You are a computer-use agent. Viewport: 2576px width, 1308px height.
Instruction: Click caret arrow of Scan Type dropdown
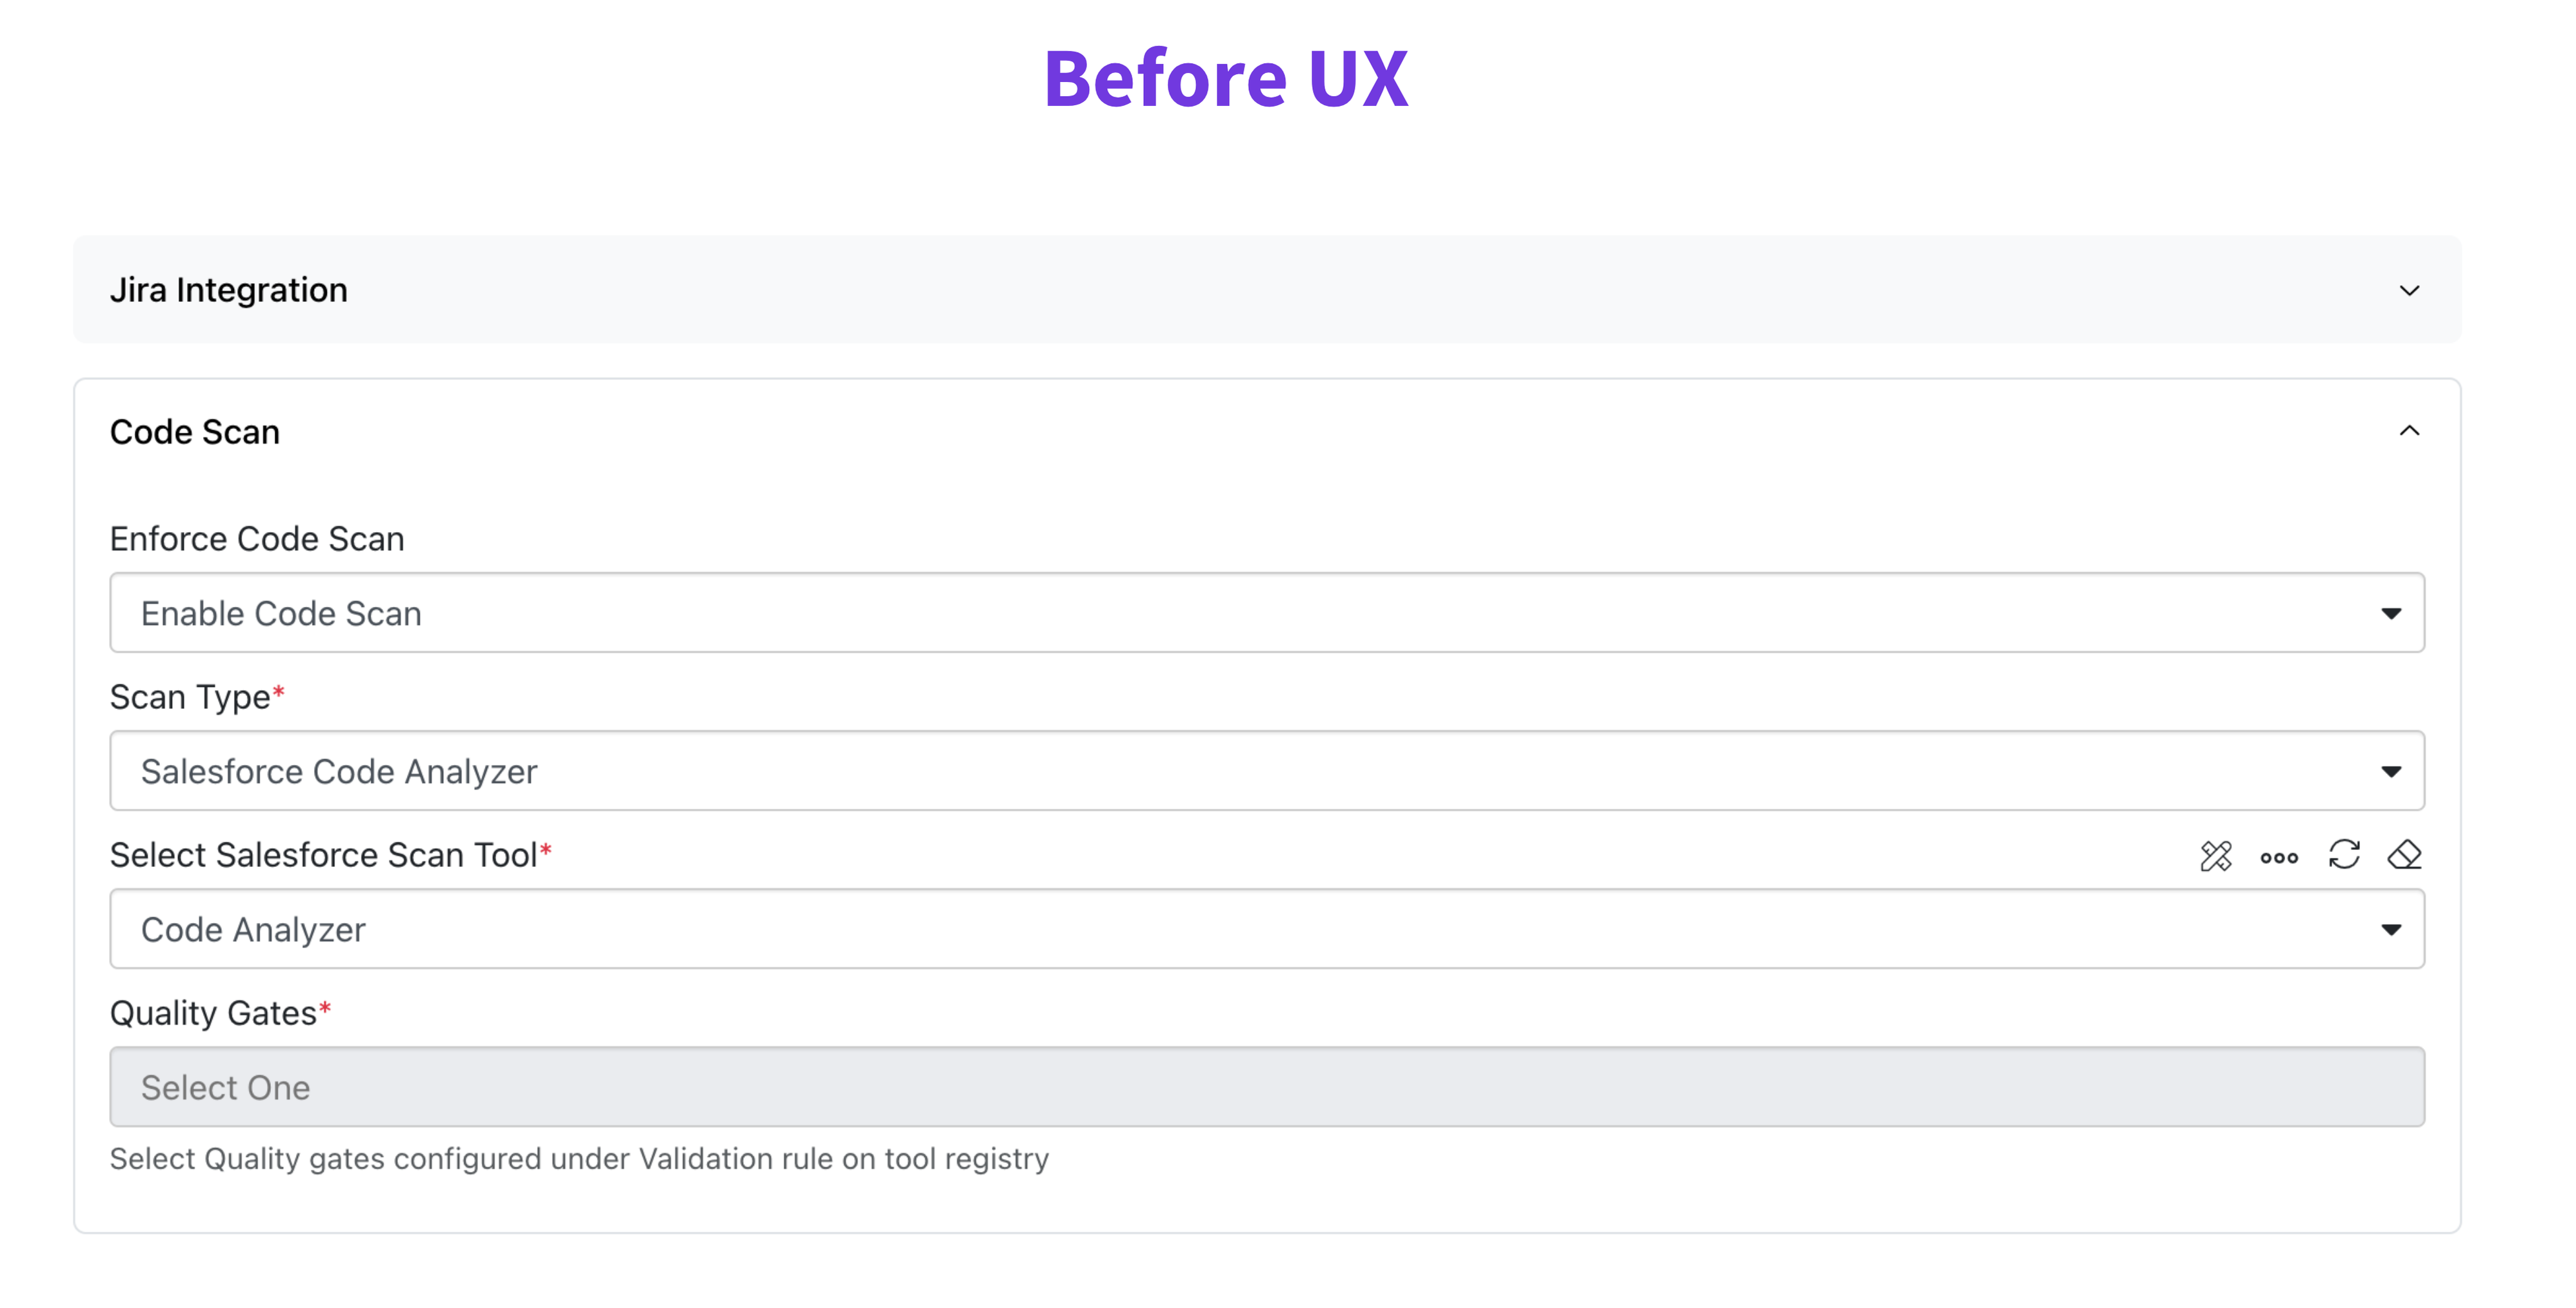[2391, 772]
